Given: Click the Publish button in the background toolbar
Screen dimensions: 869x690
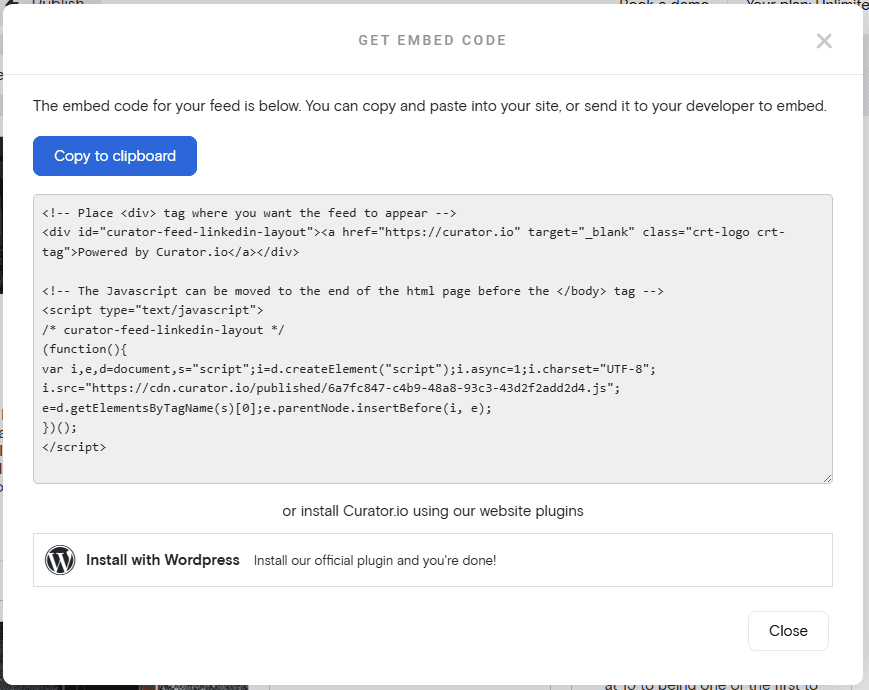Looking at the screenshot, I should click(57, 4).
